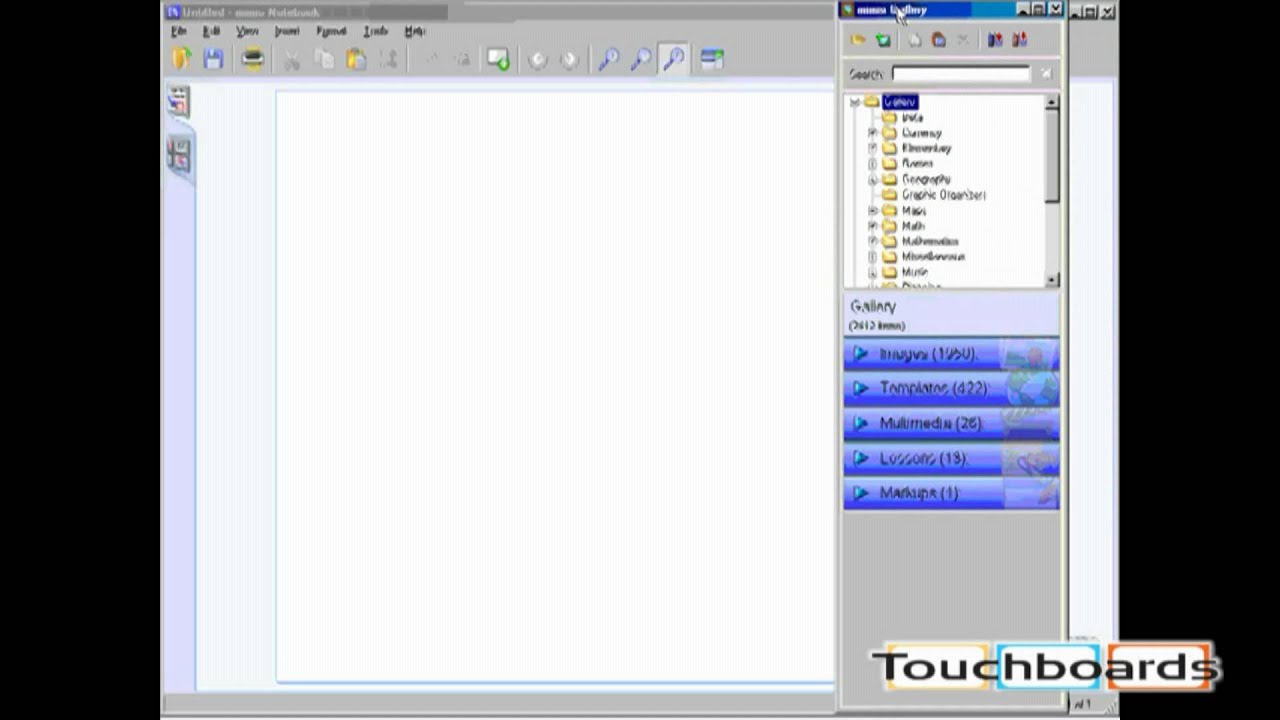The width and height of the screenshot is (1280, 720).
Task: Collapse the Gallery root tree node
Action: [x=855, y=102]
